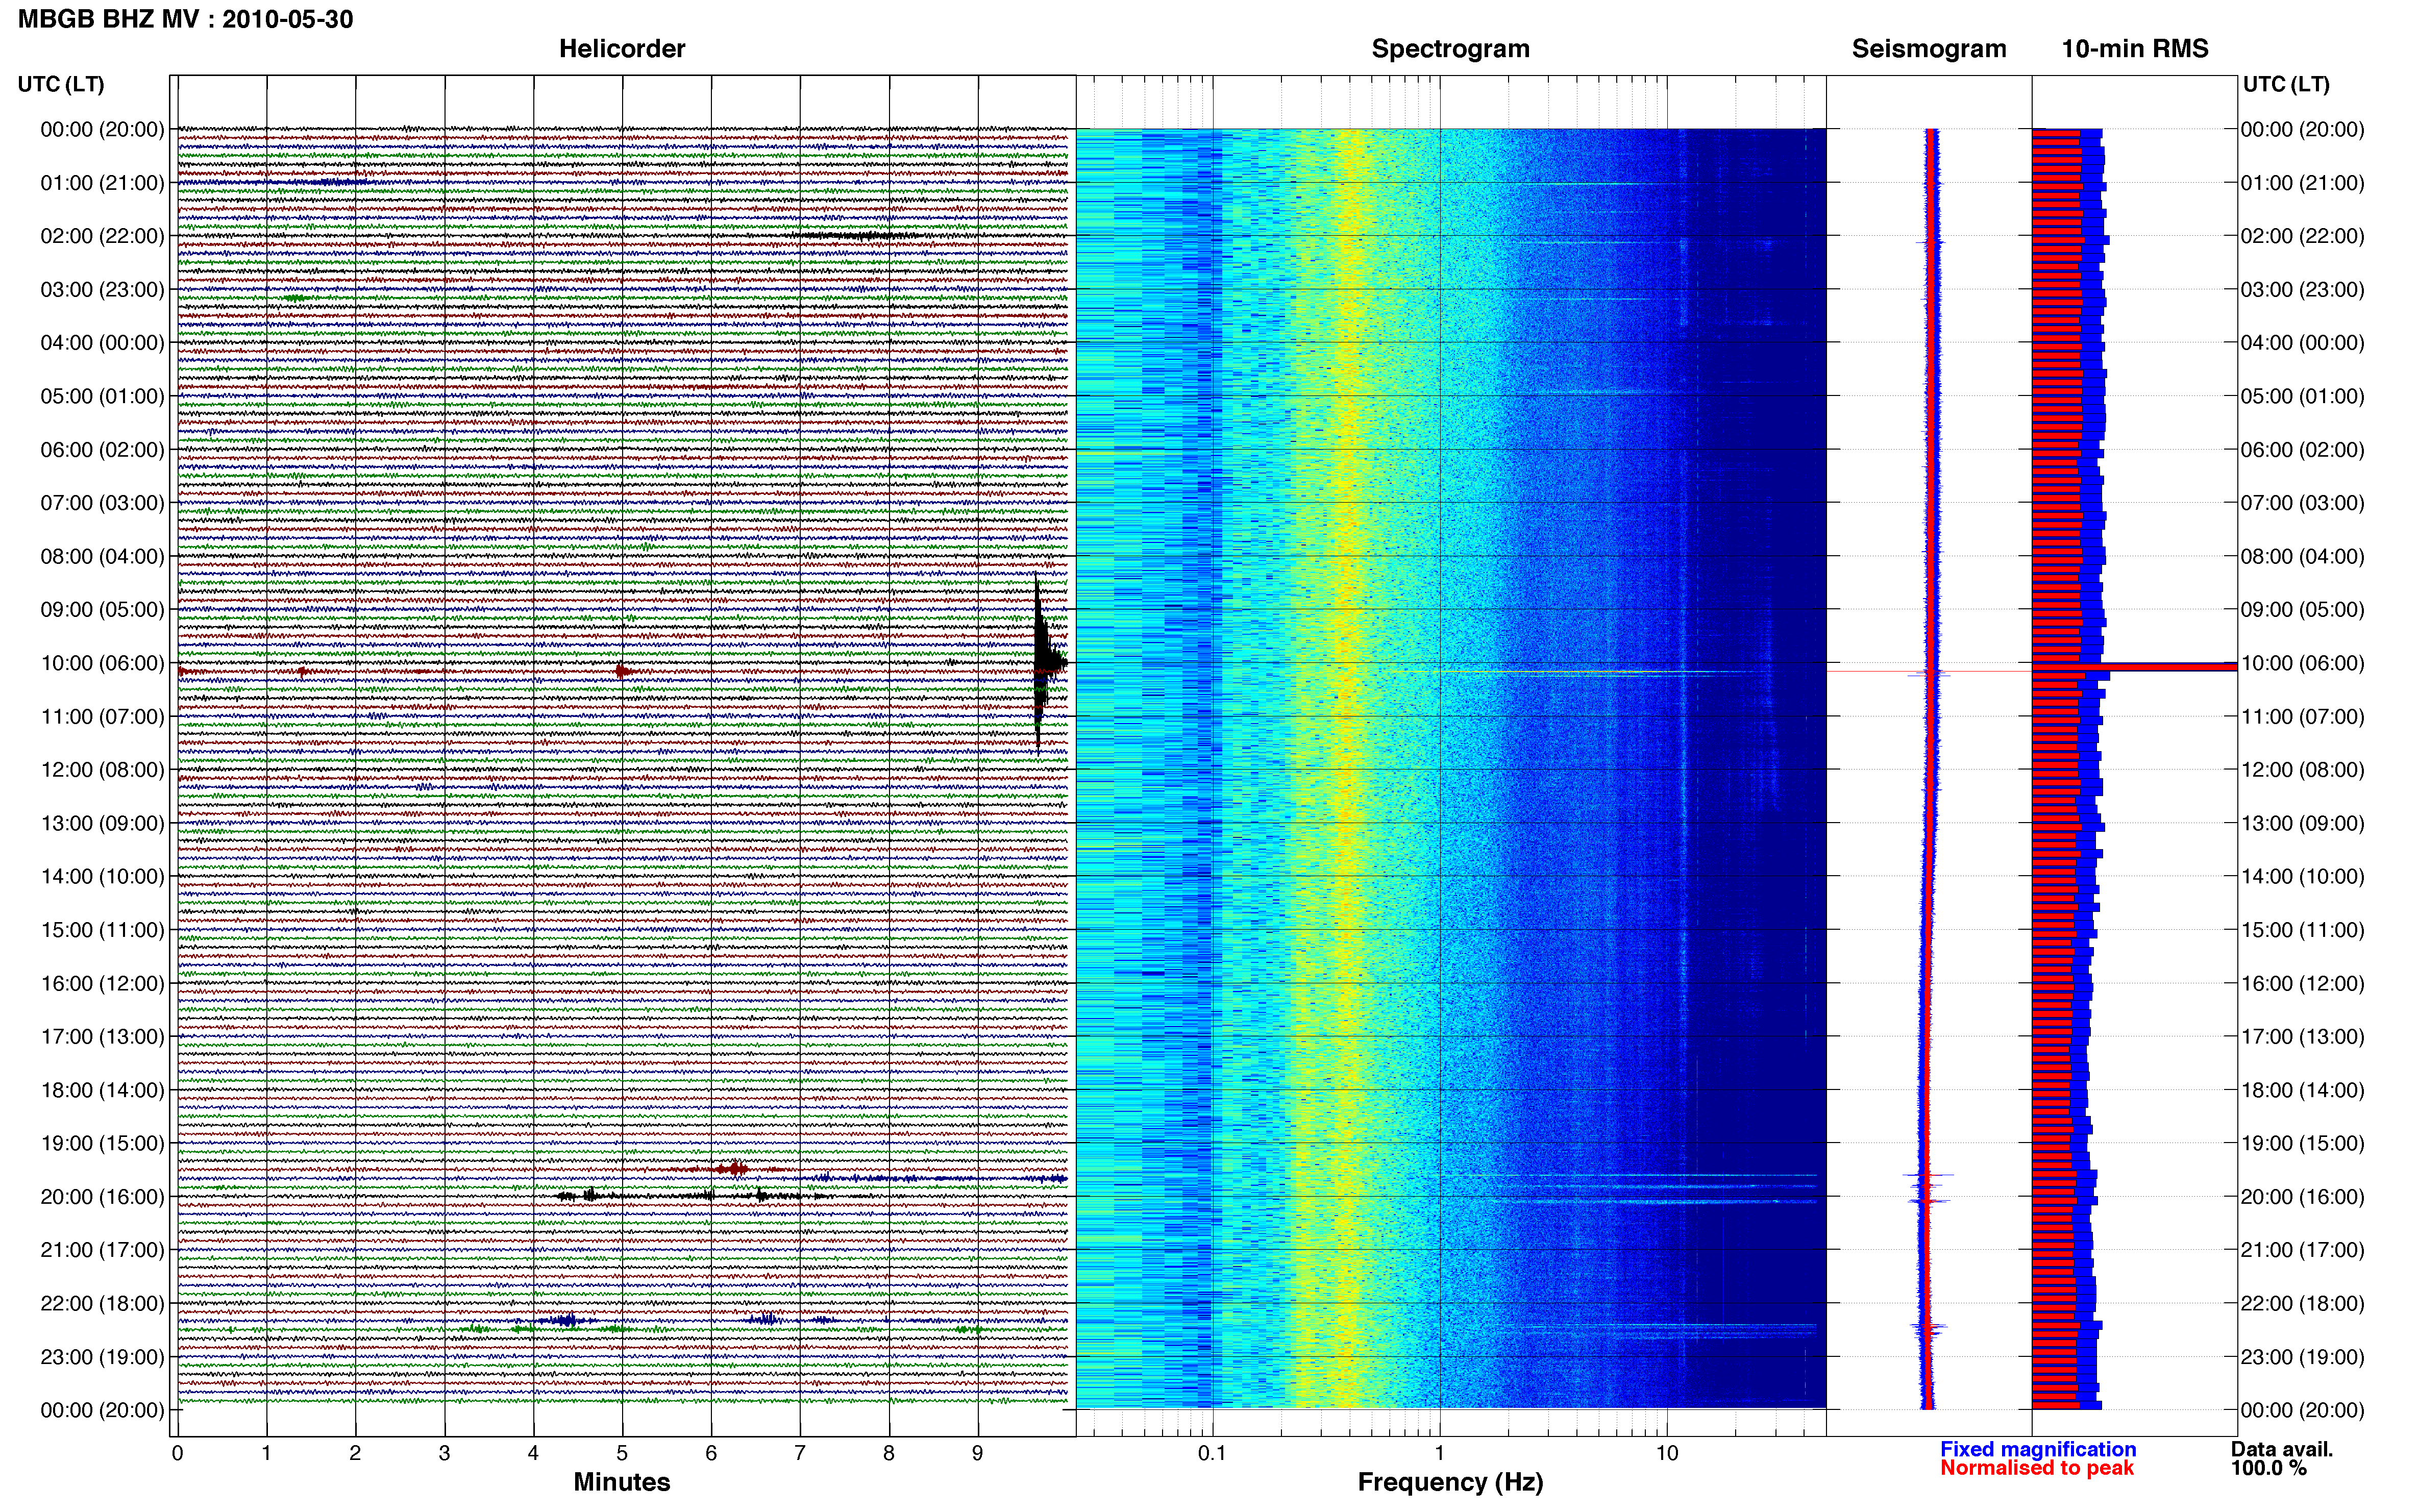
Task: Click '16:00 (12:00)' beside the 10-min RMS panel
Action: [x=2302, y=983]
